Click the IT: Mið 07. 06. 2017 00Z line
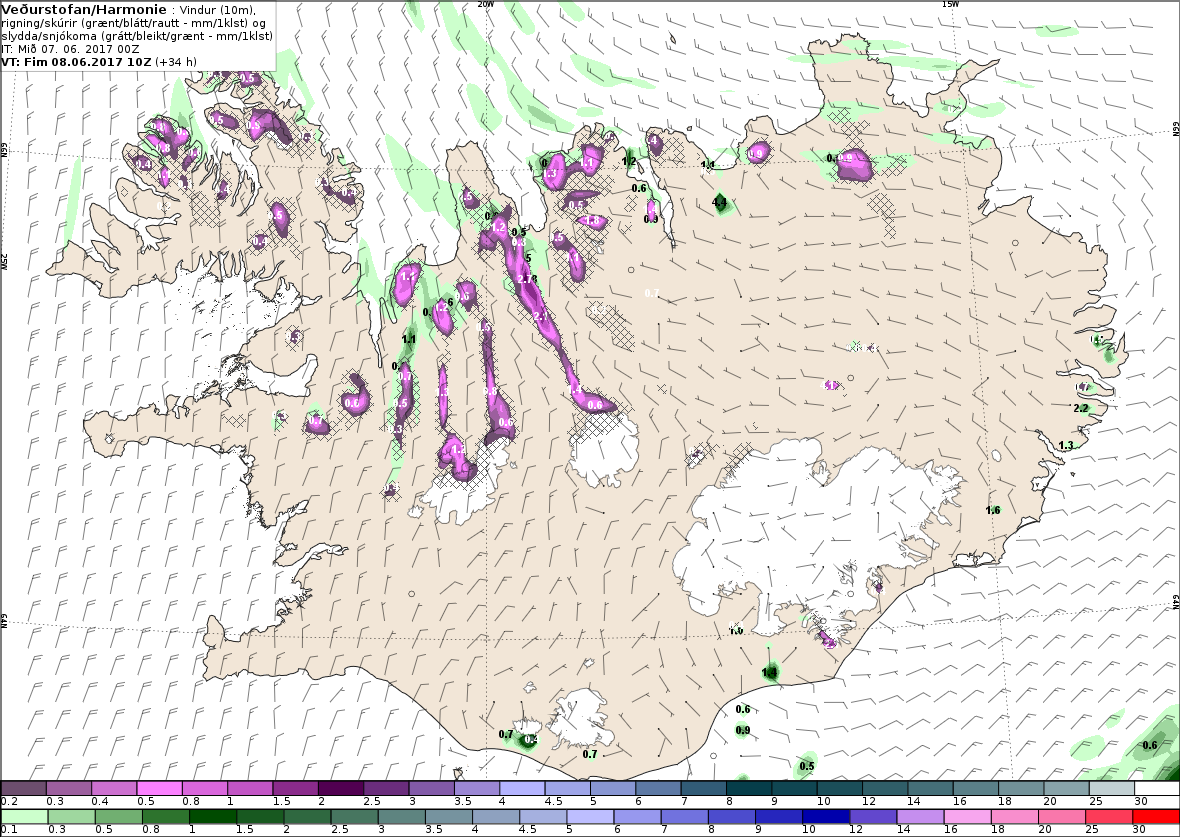The height and width of the screenshot is (837, 1180). point(70,49)
